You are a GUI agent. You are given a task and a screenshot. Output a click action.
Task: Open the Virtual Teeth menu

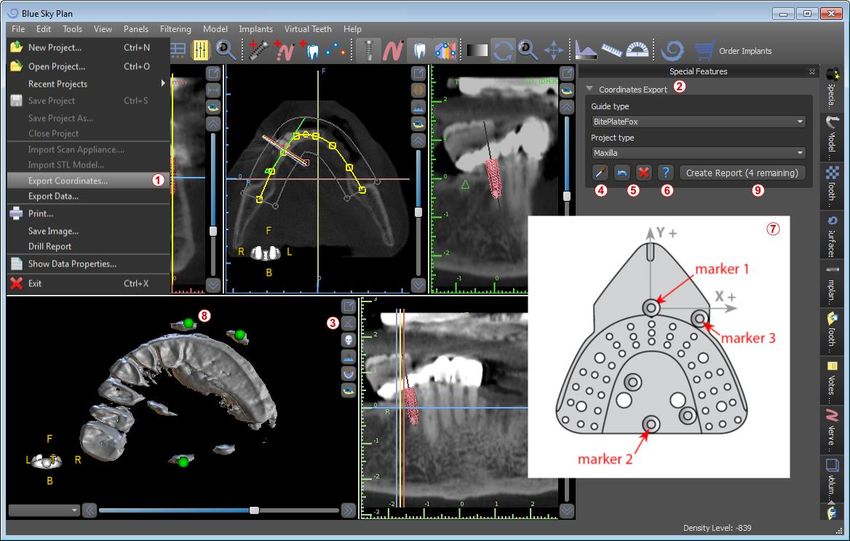coord(307,29)
